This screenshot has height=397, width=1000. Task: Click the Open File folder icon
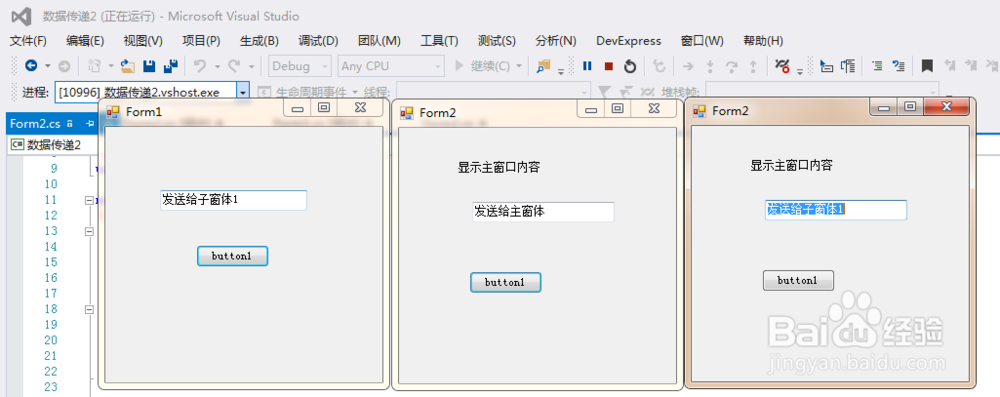point(128,66)
